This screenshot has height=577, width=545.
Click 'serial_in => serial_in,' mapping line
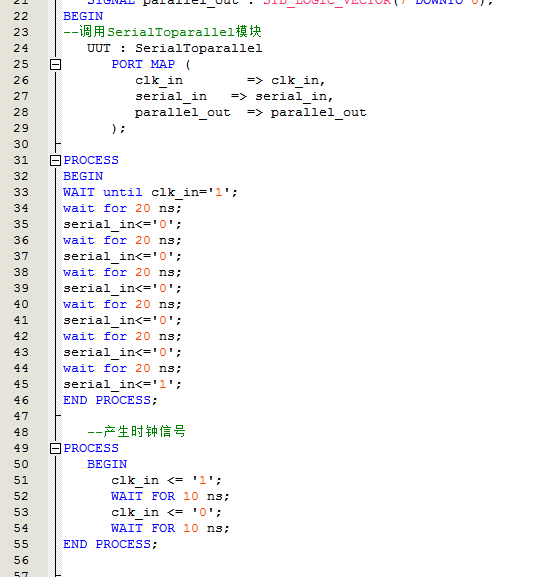point(234,96)
